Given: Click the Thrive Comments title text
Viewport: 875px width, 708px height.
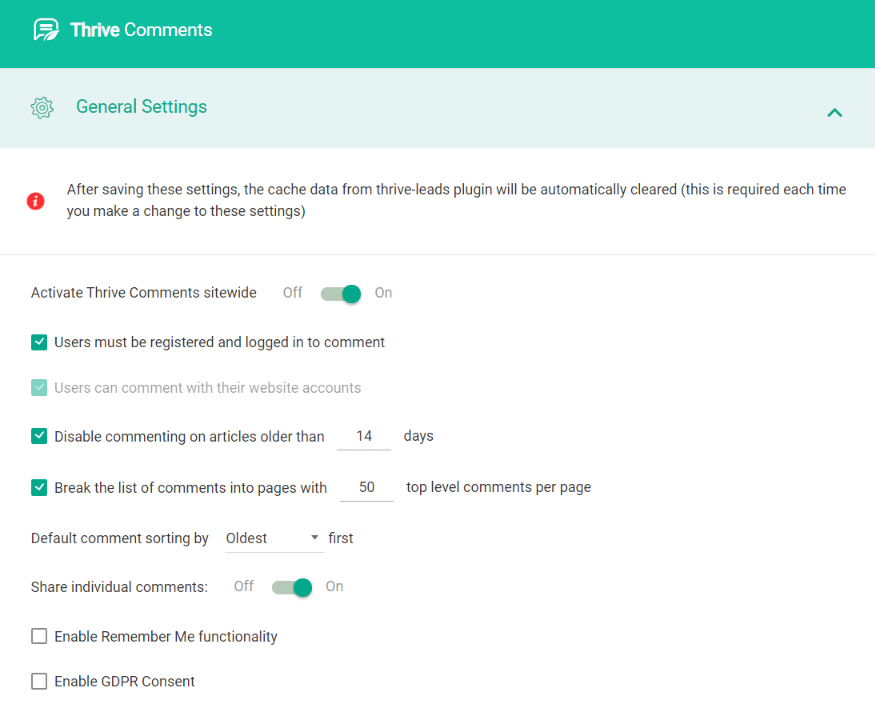Looking at the screenshot, I should click(x=141, y=30).
